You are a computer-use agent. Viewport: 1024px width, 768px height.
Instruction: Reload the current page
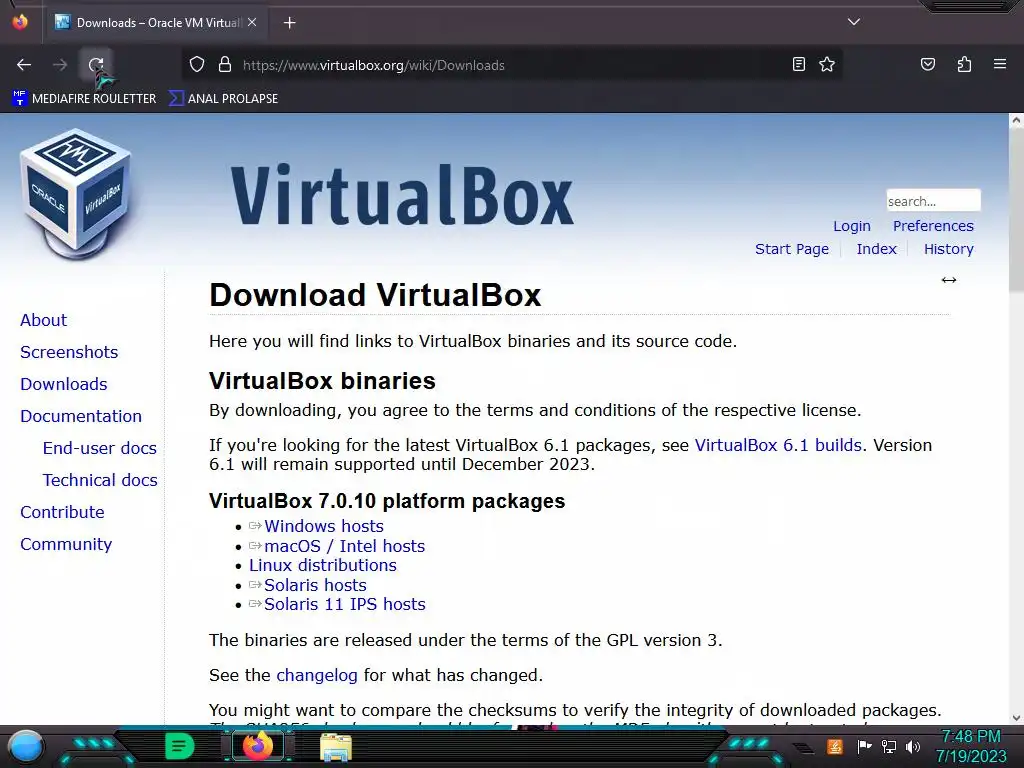(x=96, y=65)
